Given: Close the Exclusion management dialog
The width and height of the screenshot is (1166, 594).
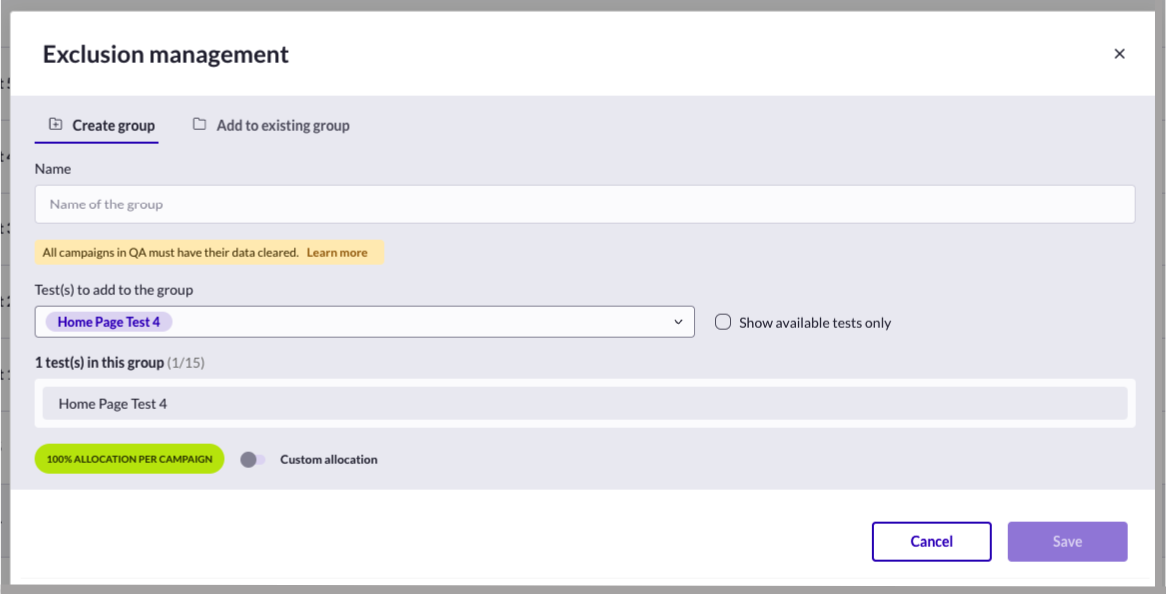Looking at the screenshot, I should [x=1119, y=54].
